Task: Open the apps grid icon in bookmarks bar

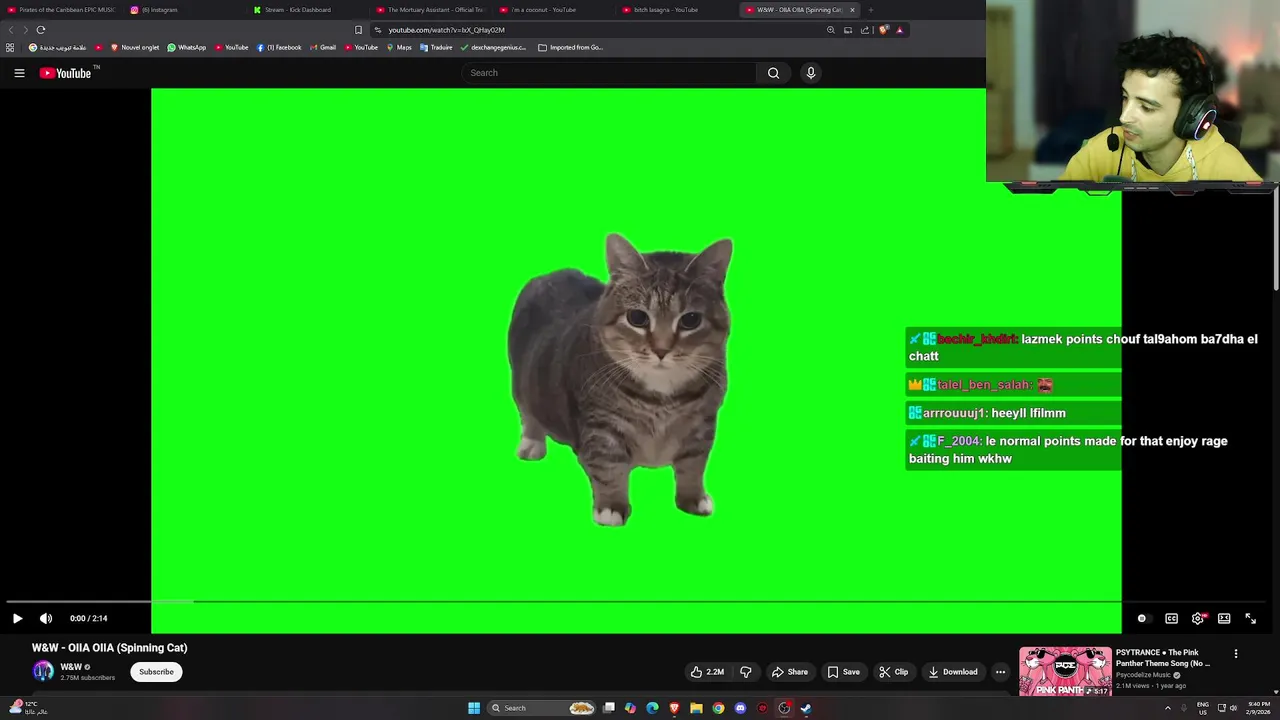Action: click(x=10, y=47)
